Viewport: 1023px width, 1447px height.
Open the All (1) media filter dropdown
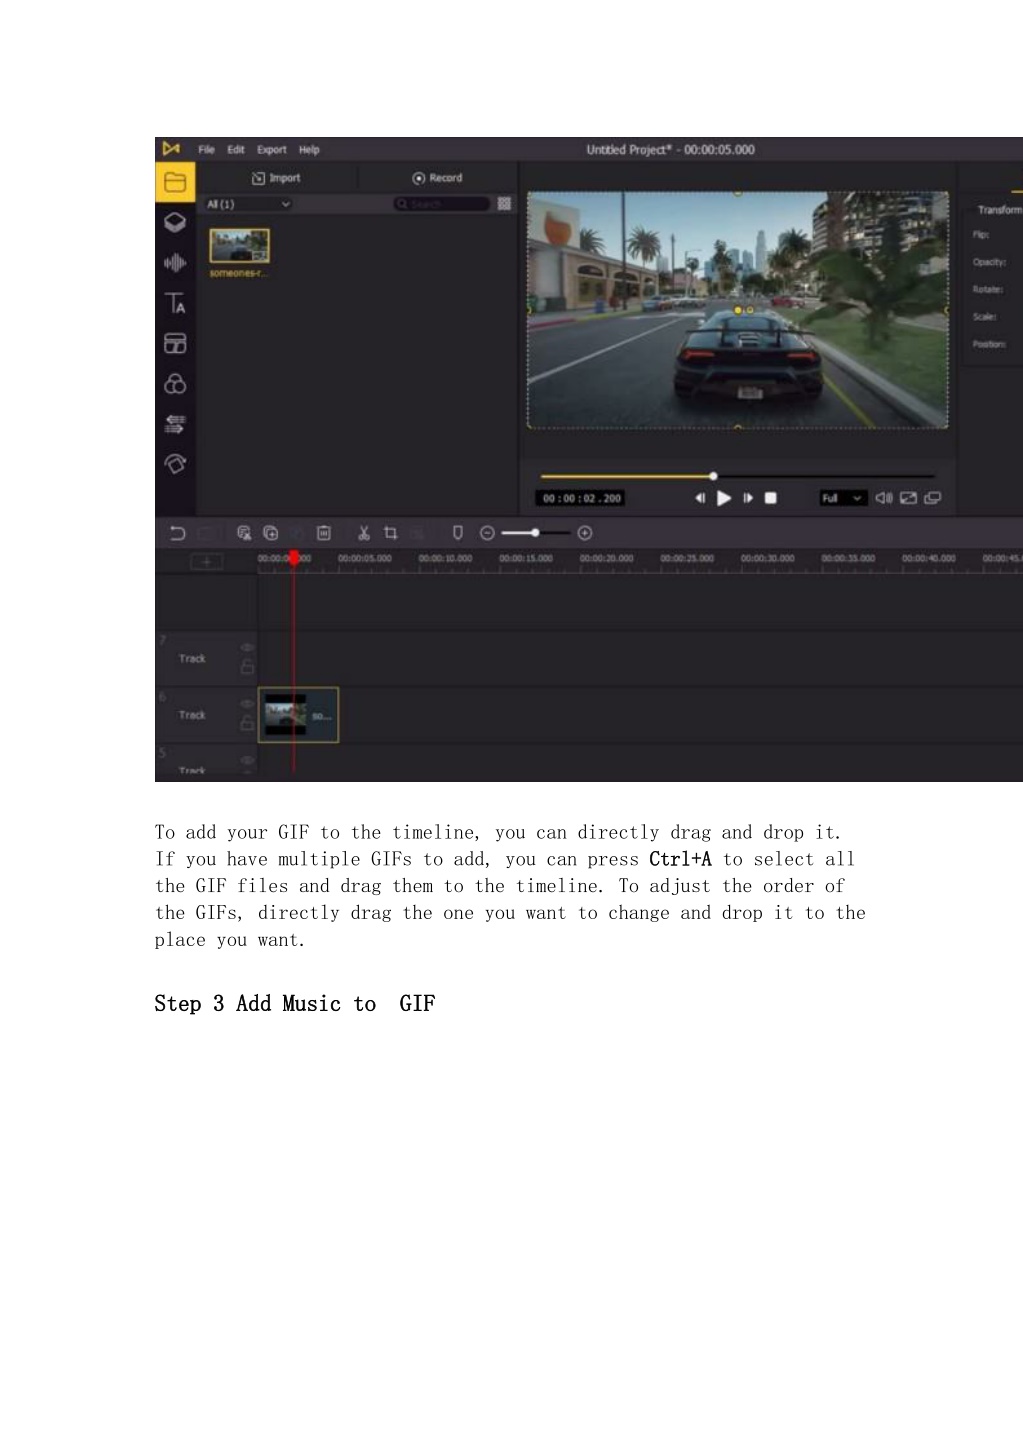(247, 204)
